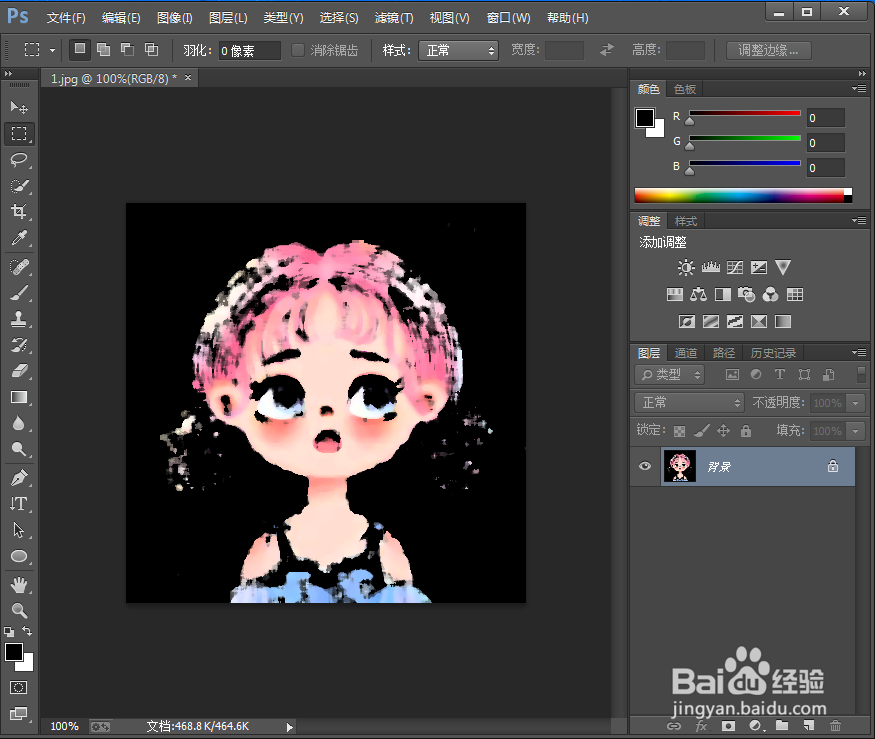Click the red R channel slider
The width and height of the screenshot is (875, 739).
point(744,113)
